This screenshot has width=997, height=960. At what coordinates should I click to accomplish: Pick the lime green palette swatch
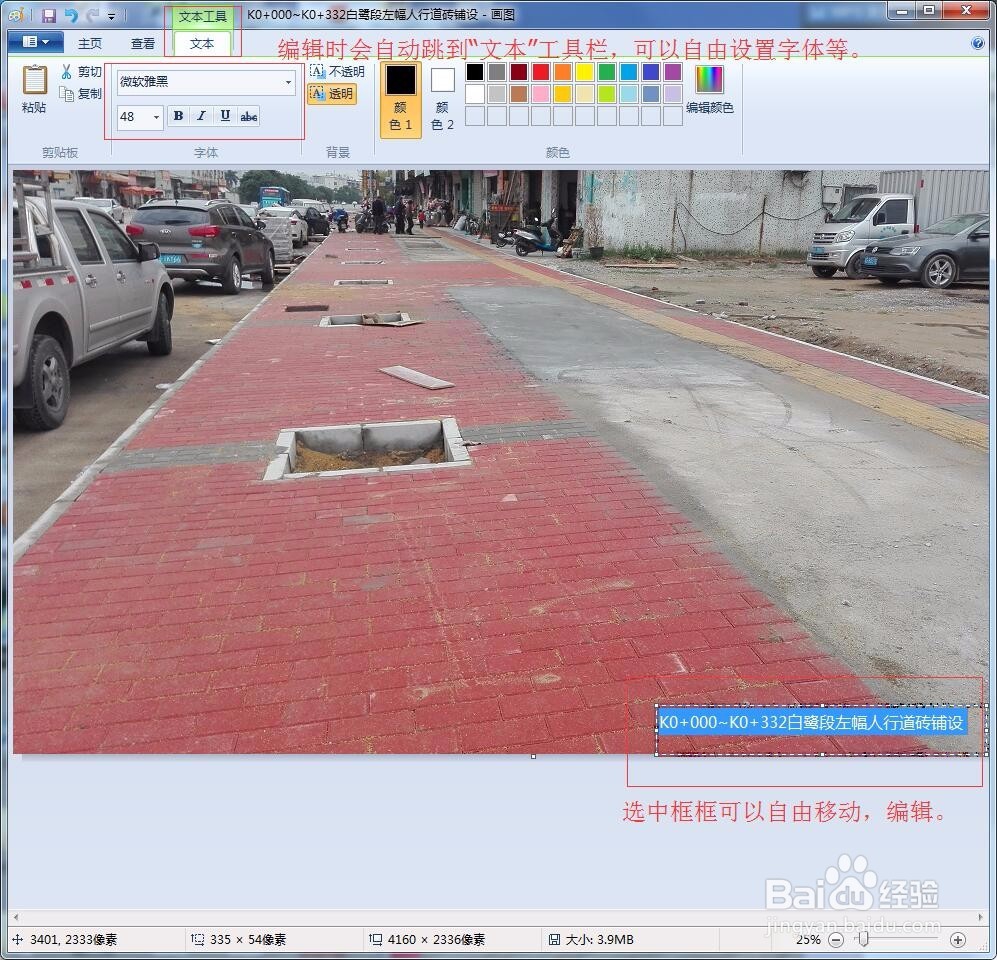click(x=607, y=94)
